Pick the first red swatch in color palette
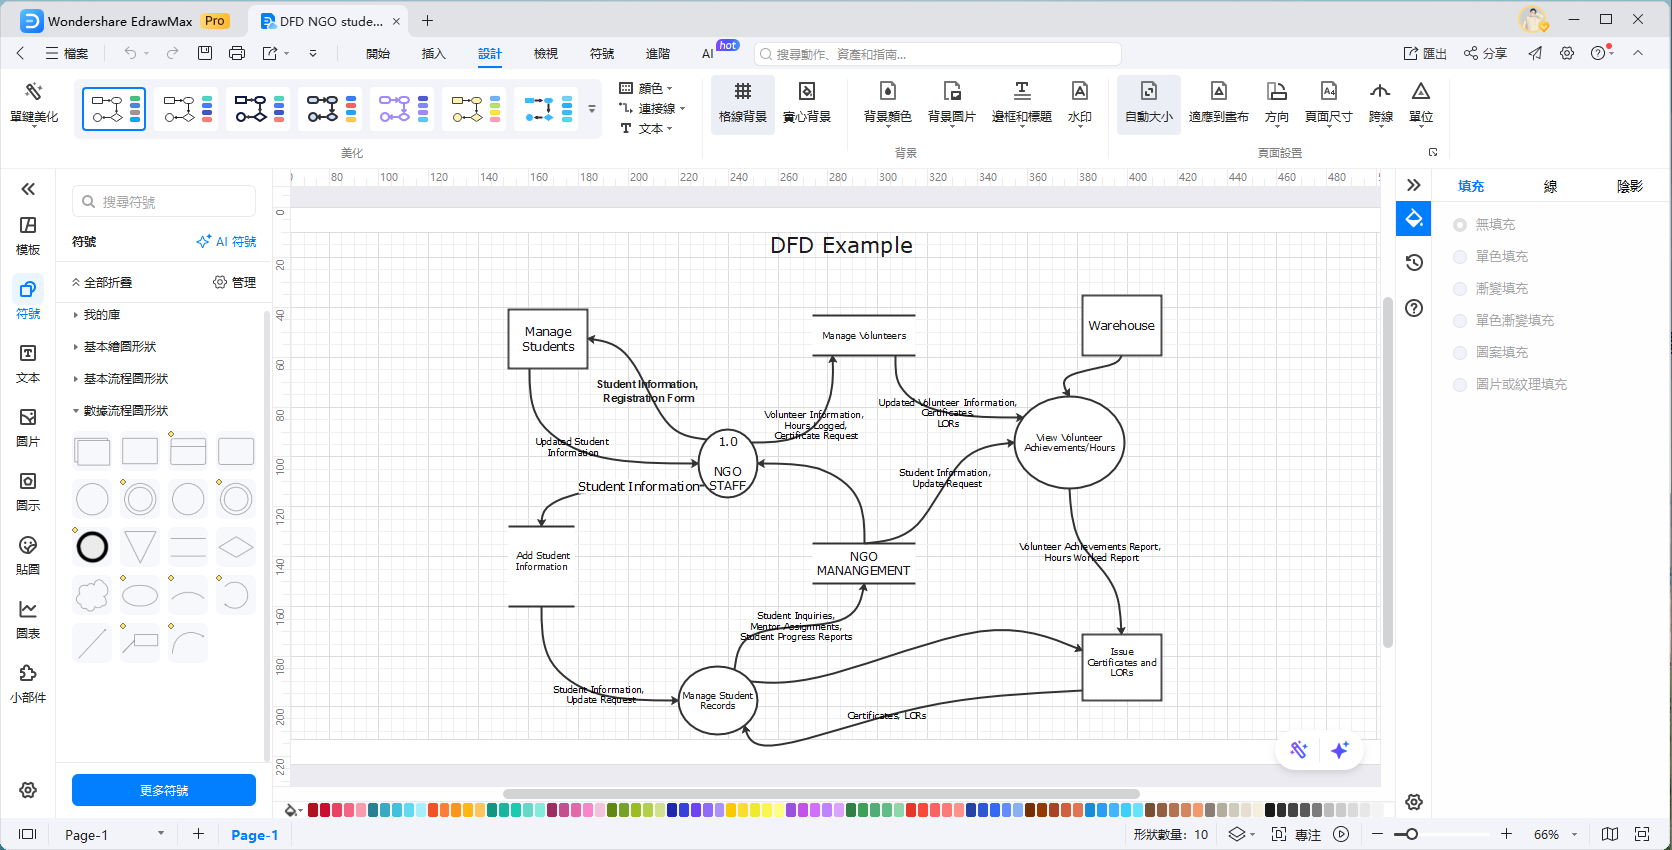Screen dimensions: 1672x850 313,810
